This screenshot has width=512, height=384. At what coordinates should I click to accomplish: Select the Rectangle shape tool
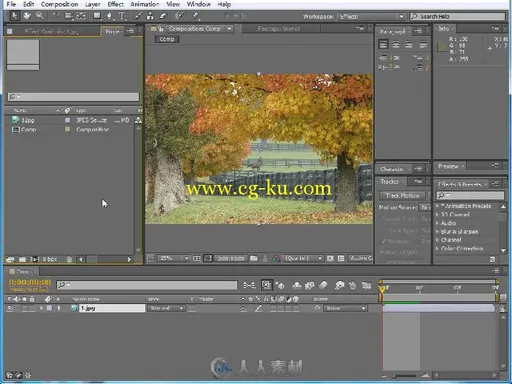click(97, 16)
